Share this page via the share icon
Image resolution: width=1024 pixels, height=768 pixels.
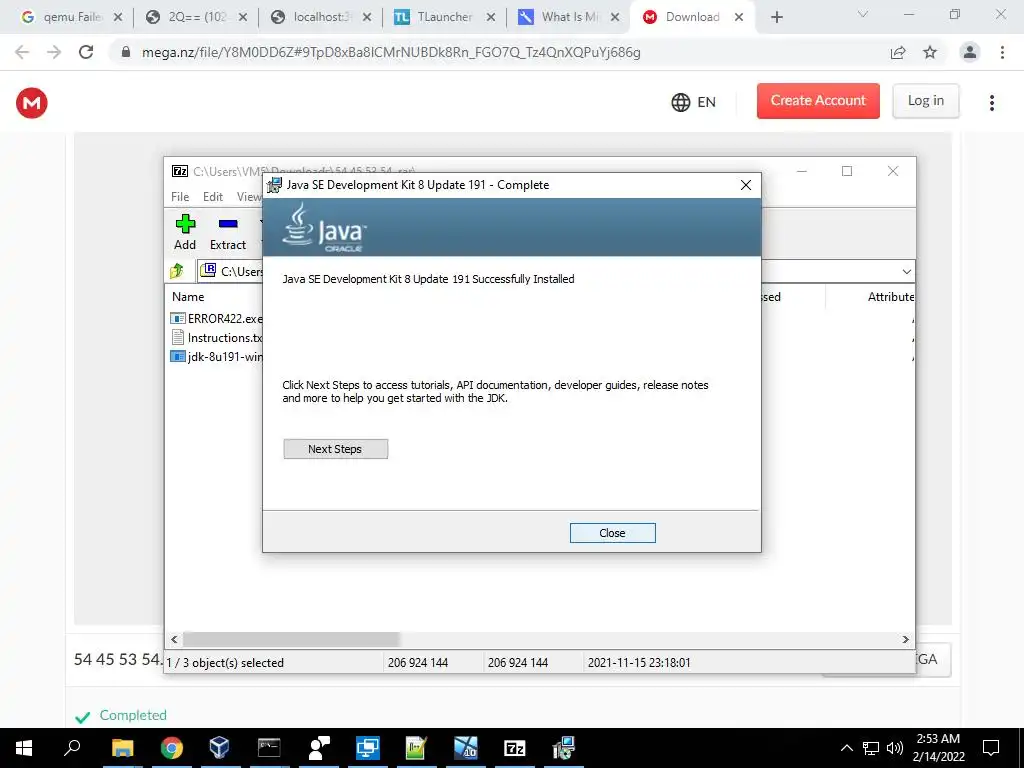pyautogui.click(x=898, y=52)
